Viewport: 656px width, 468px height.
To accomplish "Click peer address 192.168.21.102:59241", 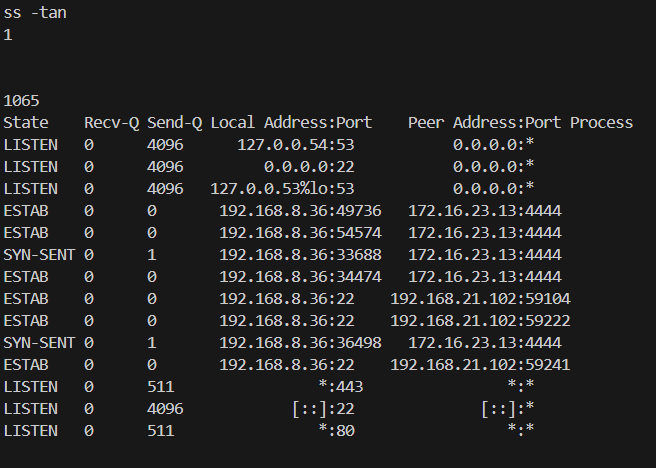I will (x=480, y=365).
